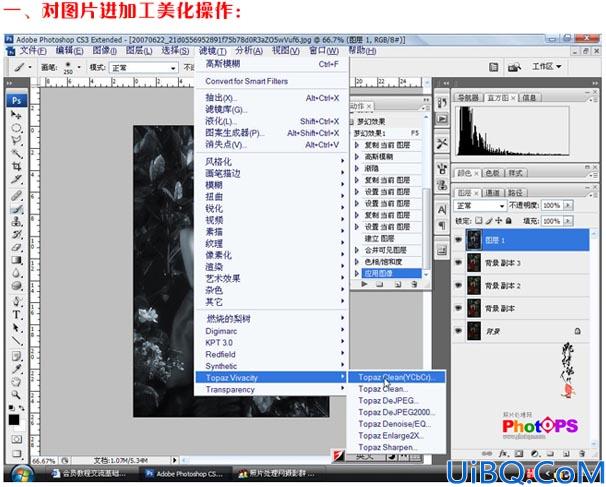Select the Move tool

coord(16,115)
